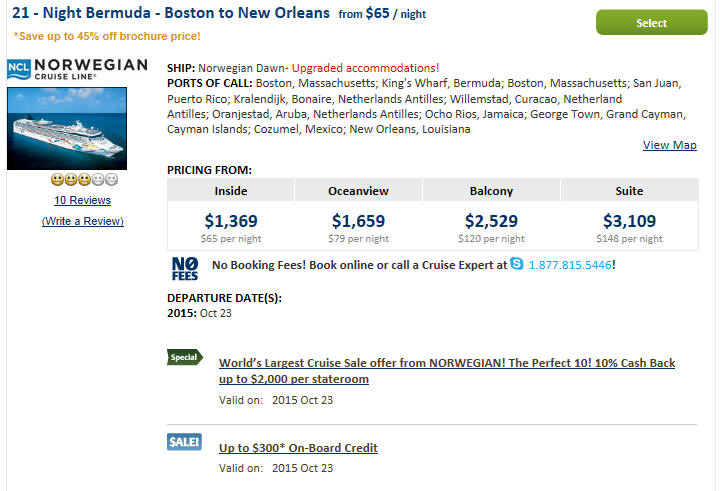Screen dimensions: 720x491
Task: Select the Oceanview cabin column header
Action: 358,190
